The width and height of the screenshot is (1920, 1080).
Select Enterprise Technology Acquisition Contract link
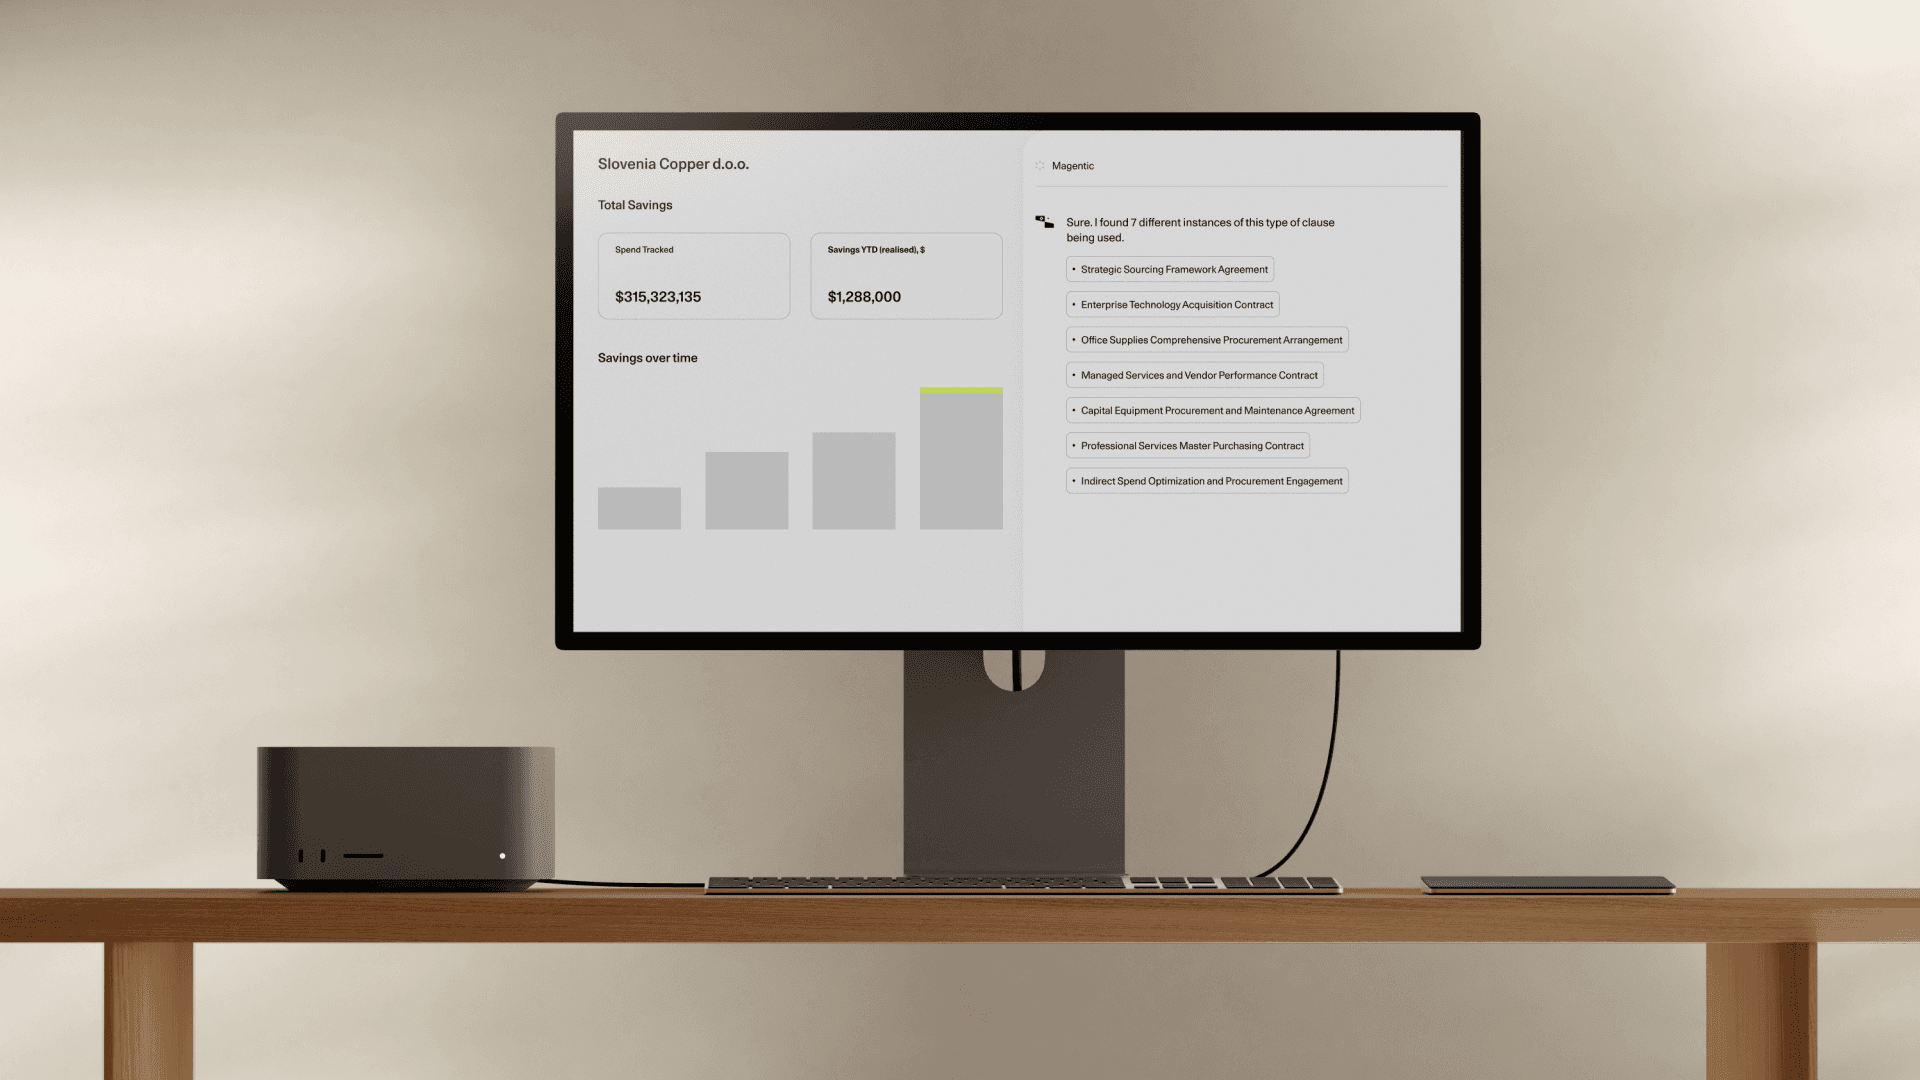[1176, 305]
